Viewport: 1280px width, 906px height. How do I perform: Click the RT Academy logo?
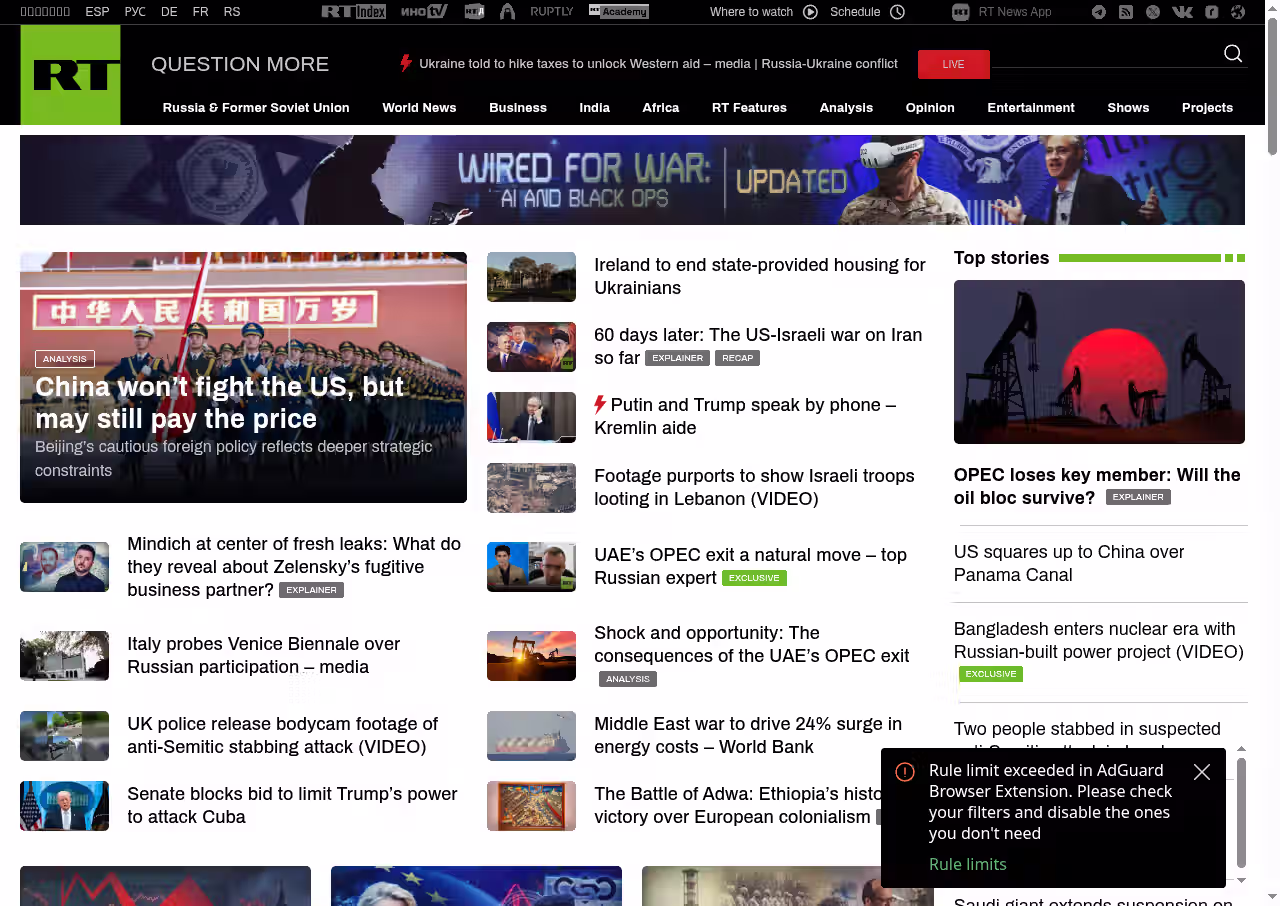pyautogui.click(x=618, y=12)
